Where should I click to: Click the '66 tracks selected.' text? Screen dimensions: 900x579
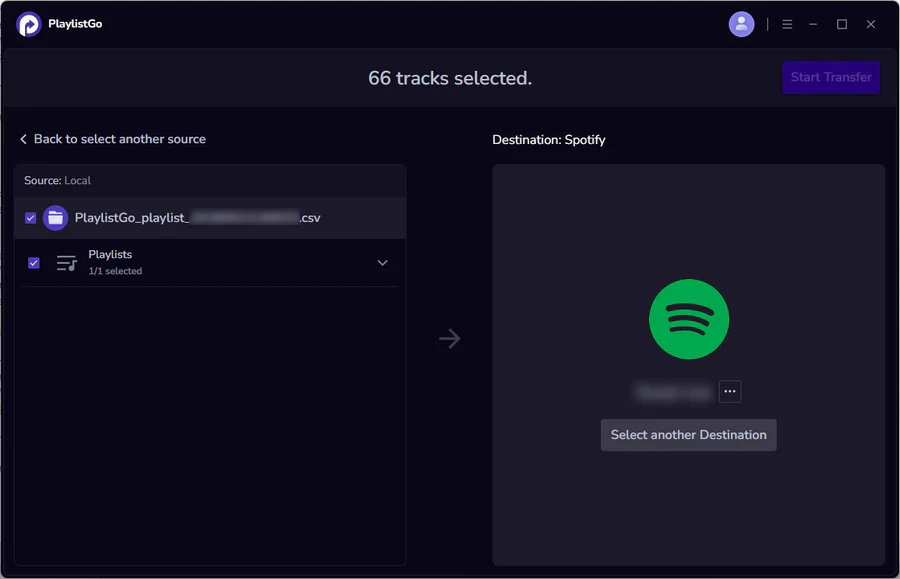tap(450, 78)
